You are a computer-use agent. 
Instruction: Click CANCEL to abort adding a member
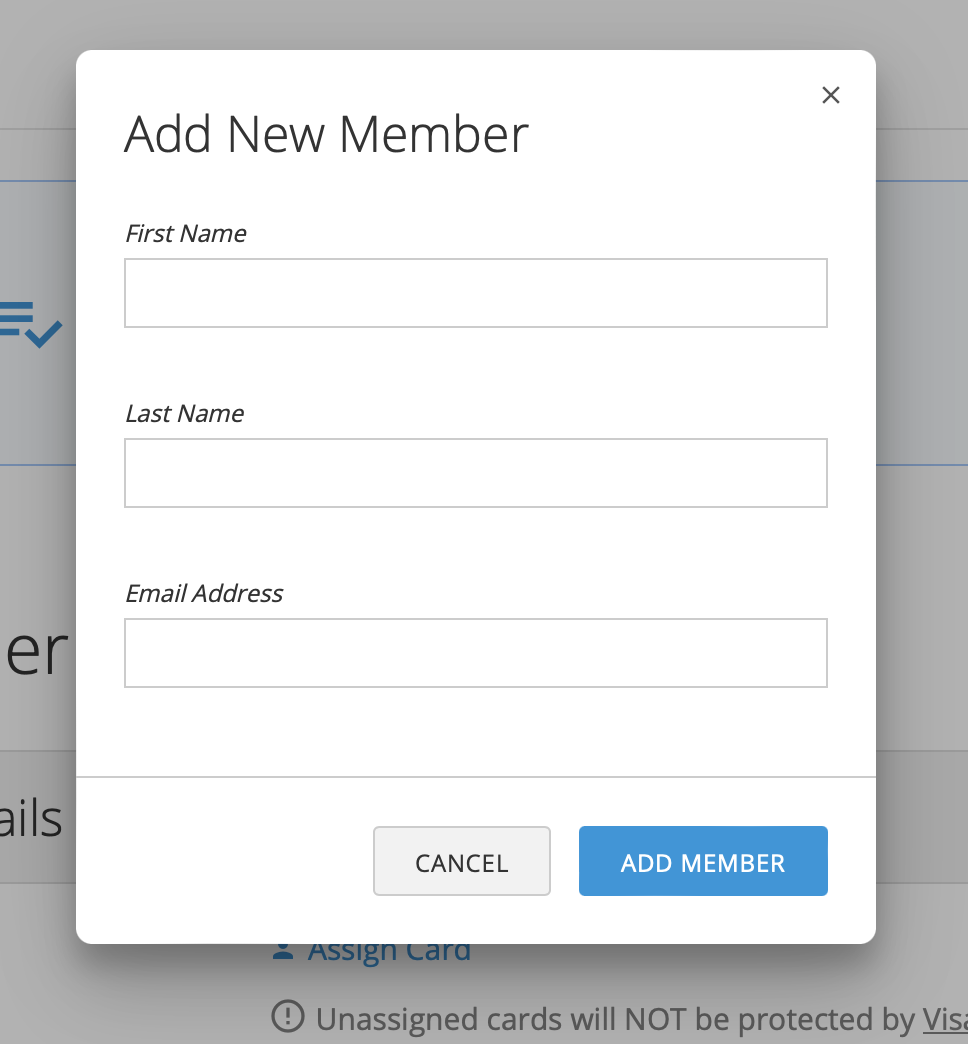point(461,862)
